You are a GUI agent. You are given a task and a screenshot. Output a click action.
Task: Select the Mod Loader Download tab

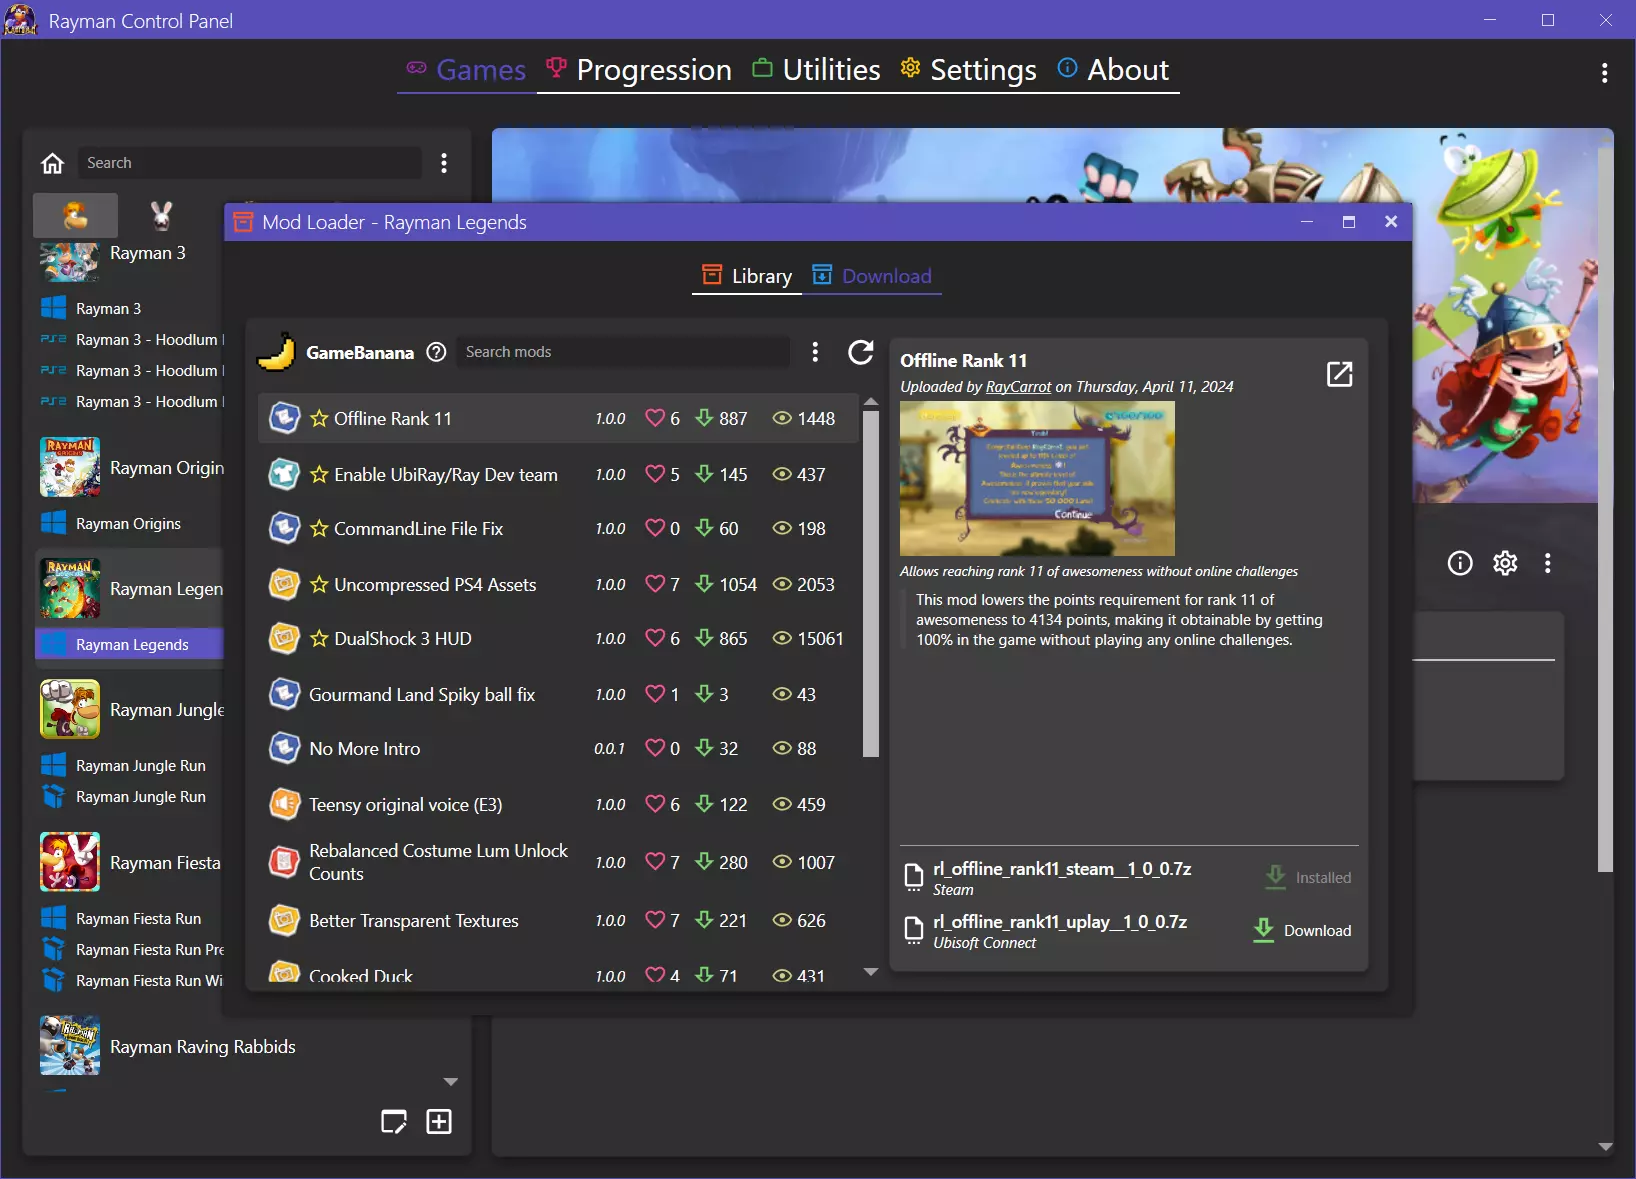(x=872, y=276)
